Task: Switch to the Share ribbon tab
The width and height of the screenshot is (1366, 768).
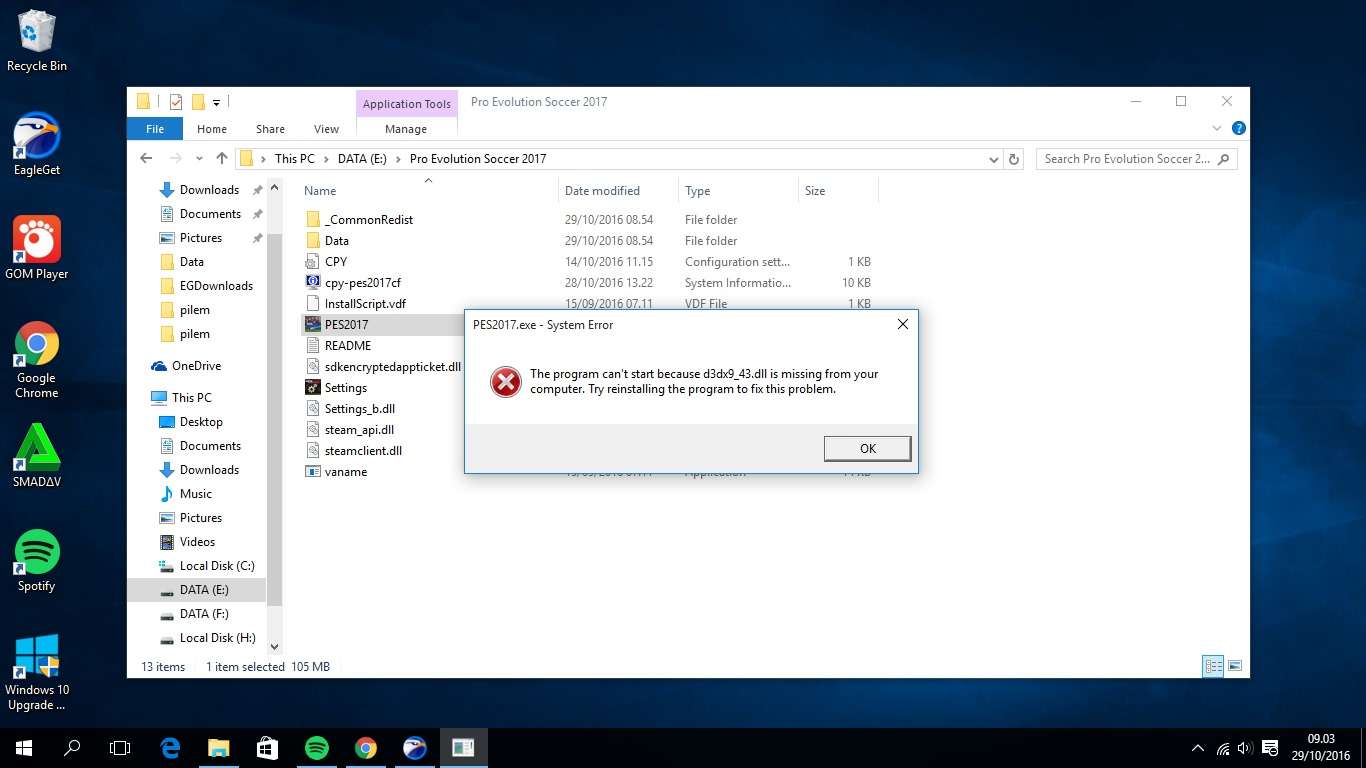Action: [x=270, y=129]
